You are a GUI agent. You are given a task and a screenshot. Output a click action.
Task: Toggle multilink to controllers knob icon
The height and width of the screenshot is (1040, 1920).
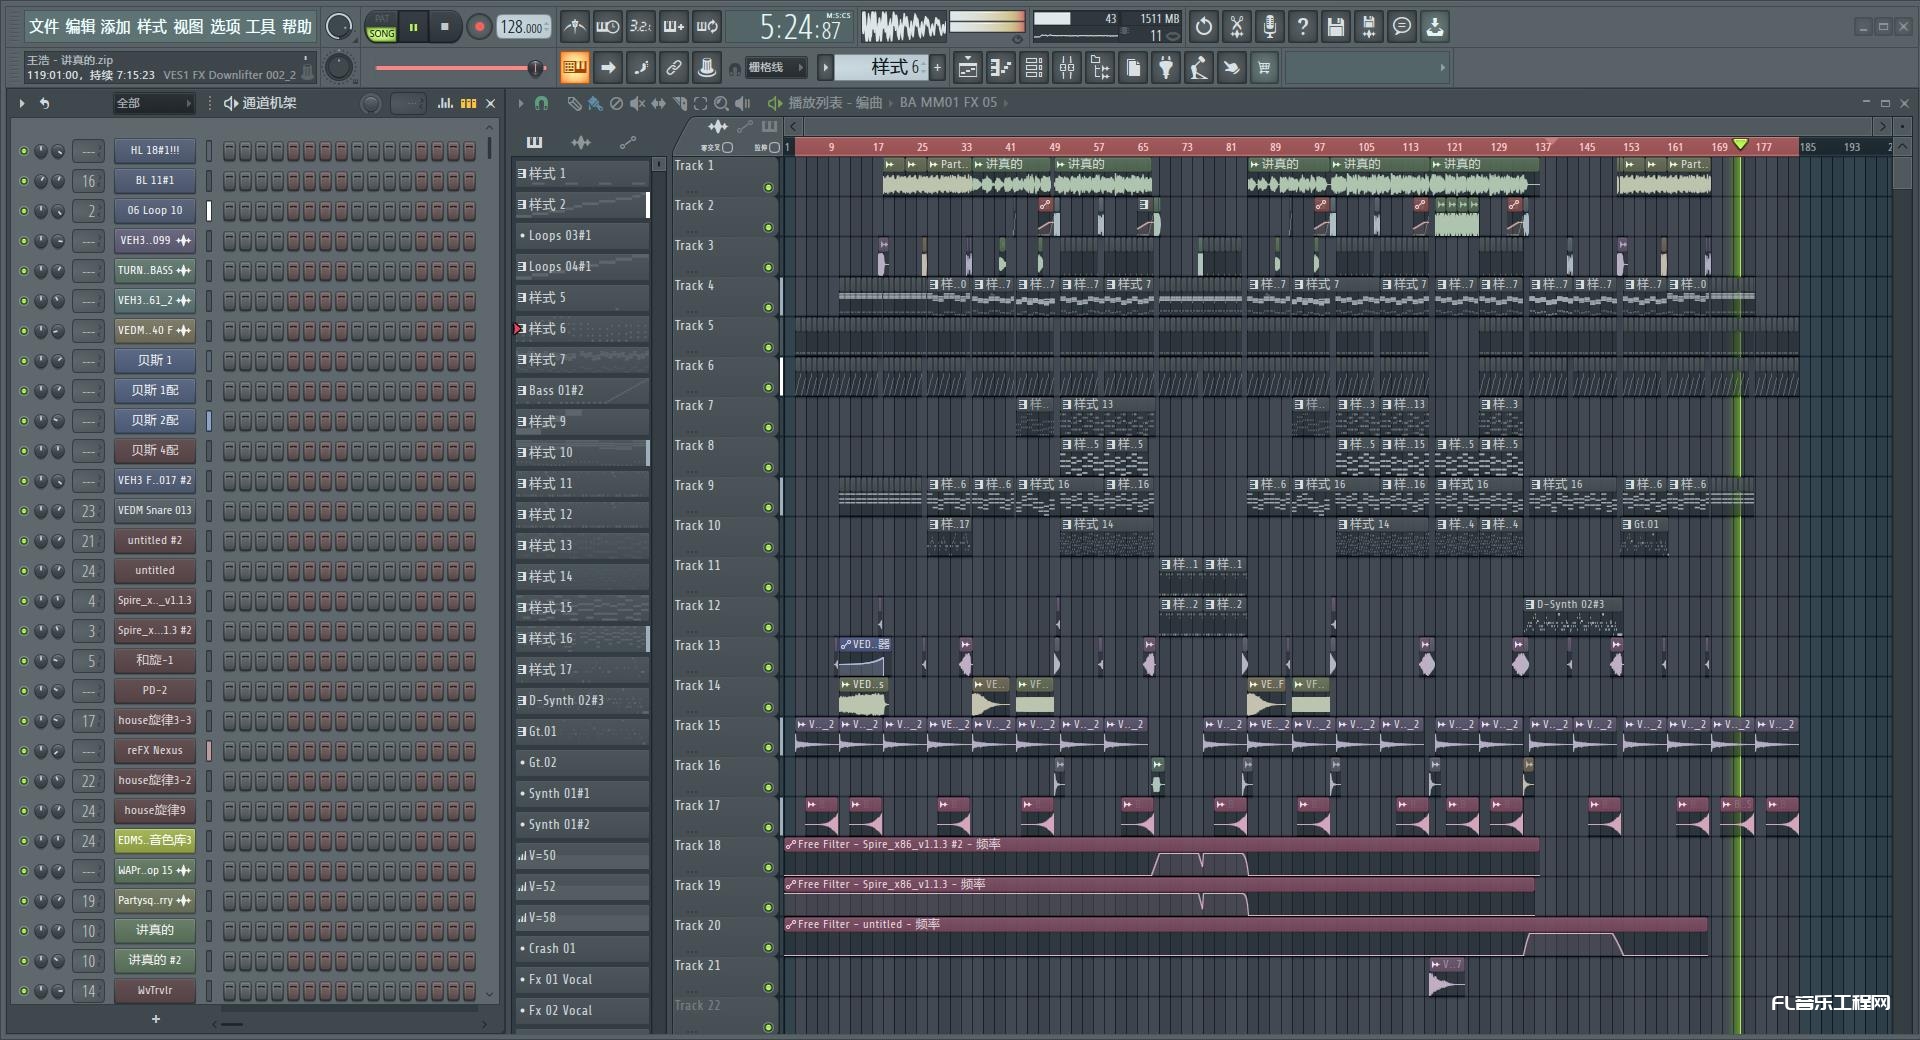coord(706,68)
